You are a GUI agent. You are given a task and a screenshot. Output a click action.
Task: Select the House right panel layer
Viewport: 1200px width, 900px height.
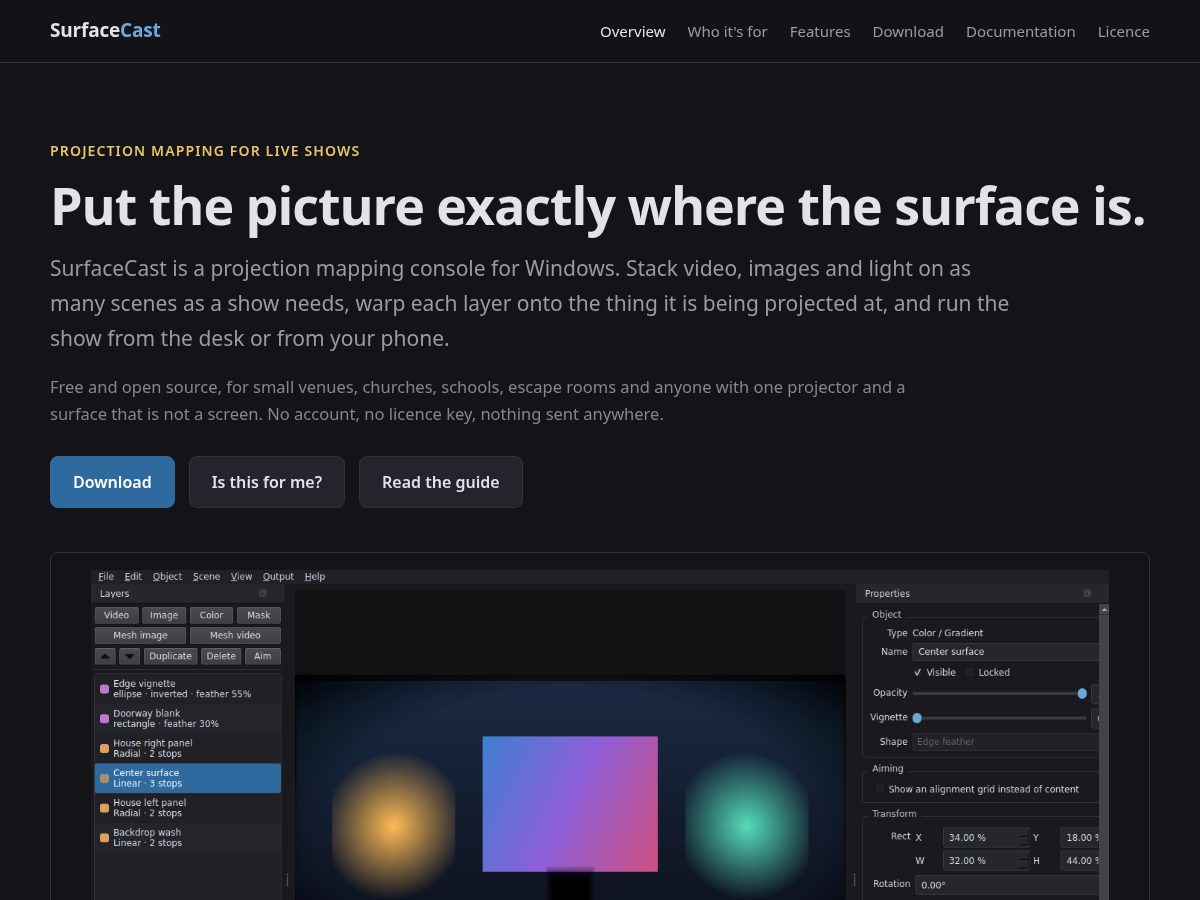[188, 749]
